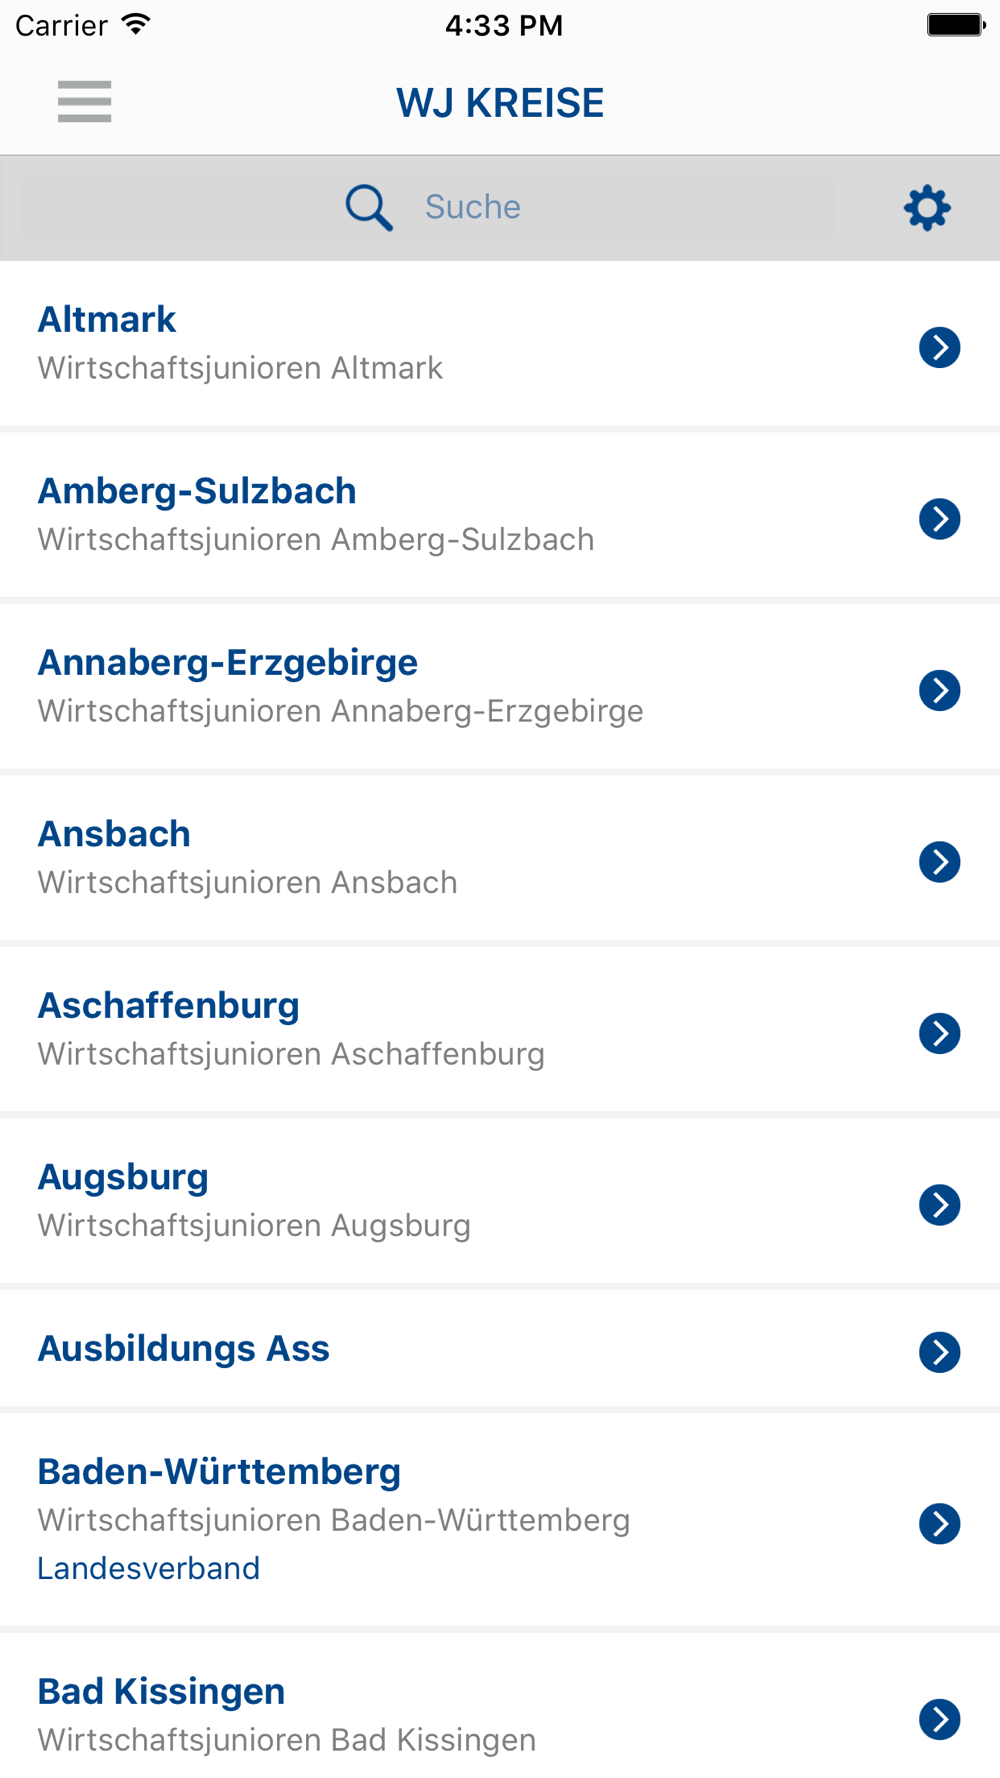Select the Bad Kissingen title
Viewport: 1000px width, 1778px height.
162,1692
